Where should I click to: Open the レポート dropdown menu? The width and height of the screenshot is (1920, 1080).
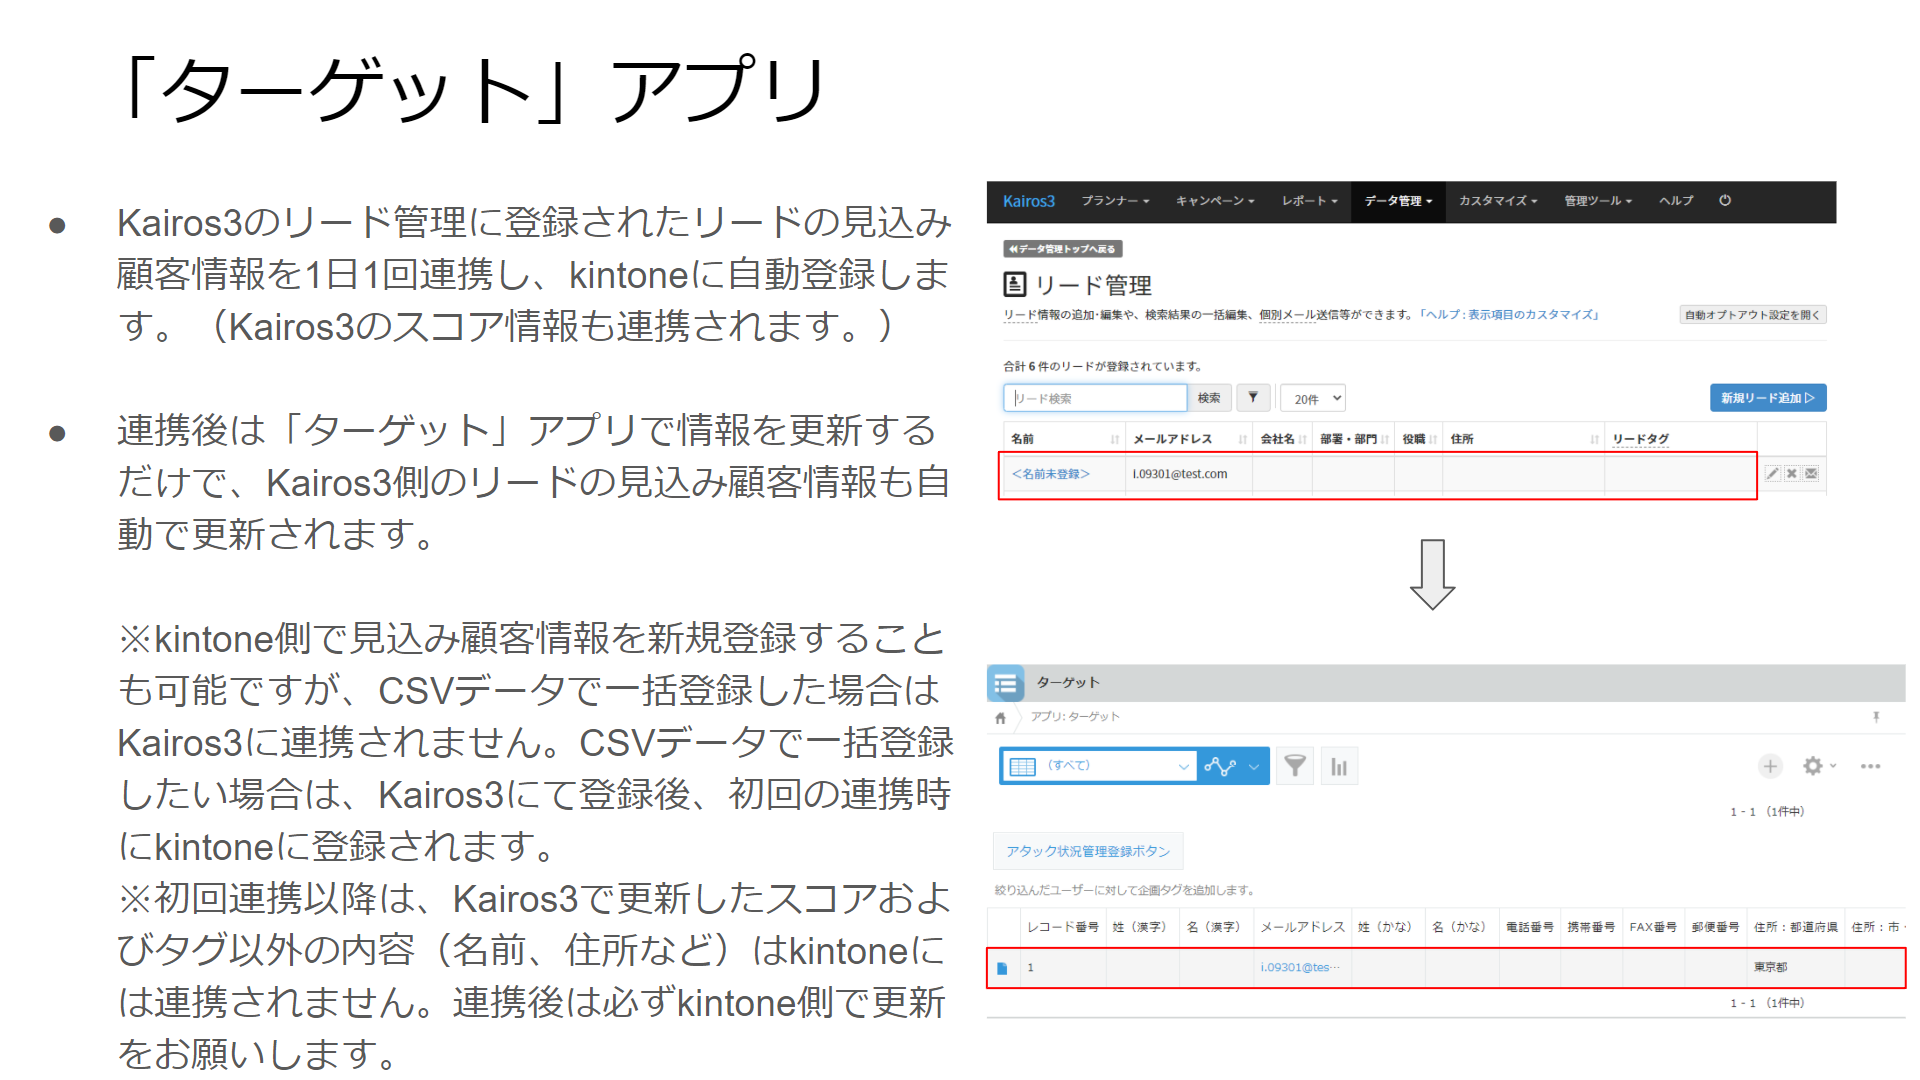click(1309, 201)
